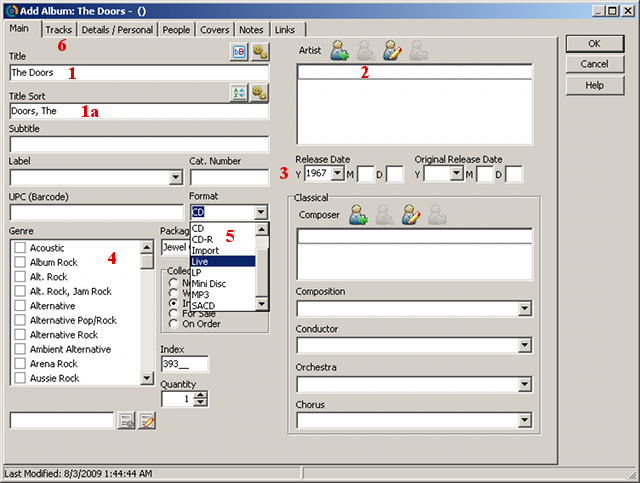Viewport: 640px width, 483px height.
Task: Click the greyed icon after add composer
Action: click(x=384, y=215)
